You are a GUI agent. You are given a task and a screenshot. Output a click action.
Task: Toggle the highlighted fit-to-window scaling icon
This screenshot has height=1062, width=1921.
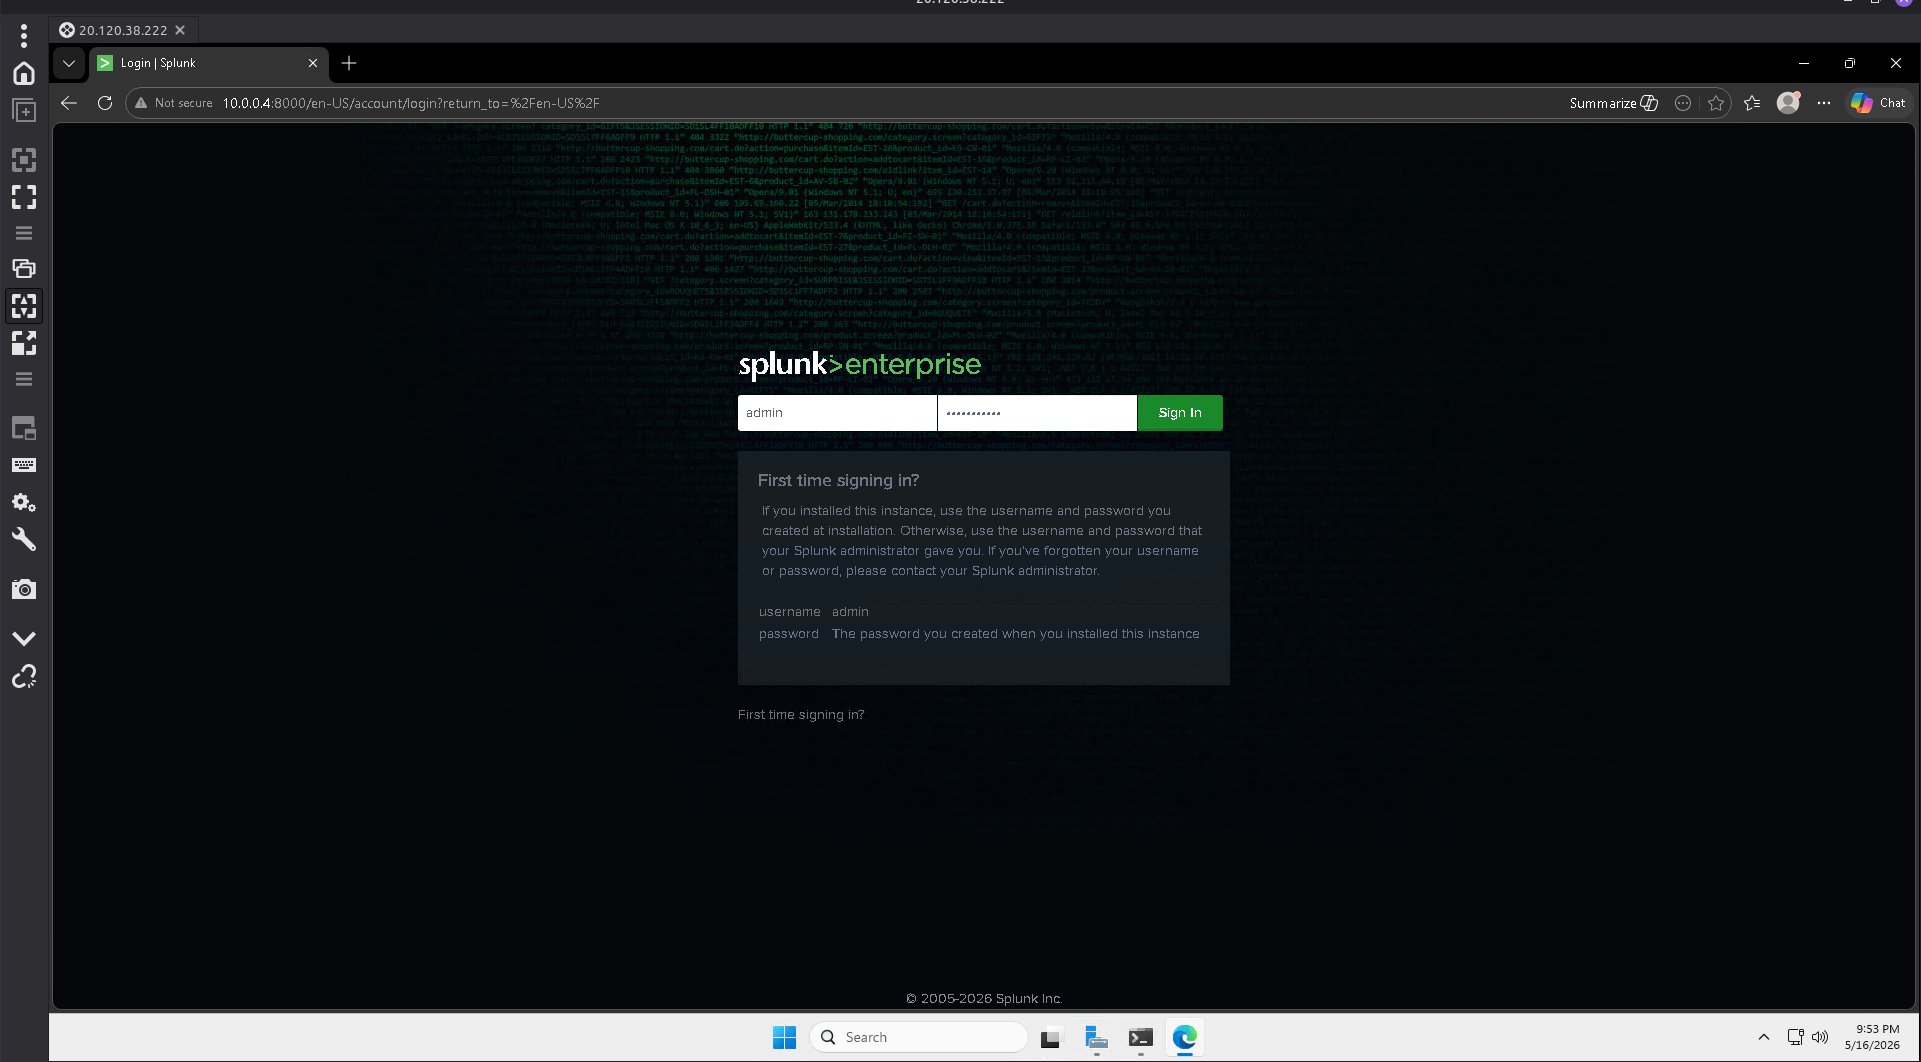[x=24, y=306]
